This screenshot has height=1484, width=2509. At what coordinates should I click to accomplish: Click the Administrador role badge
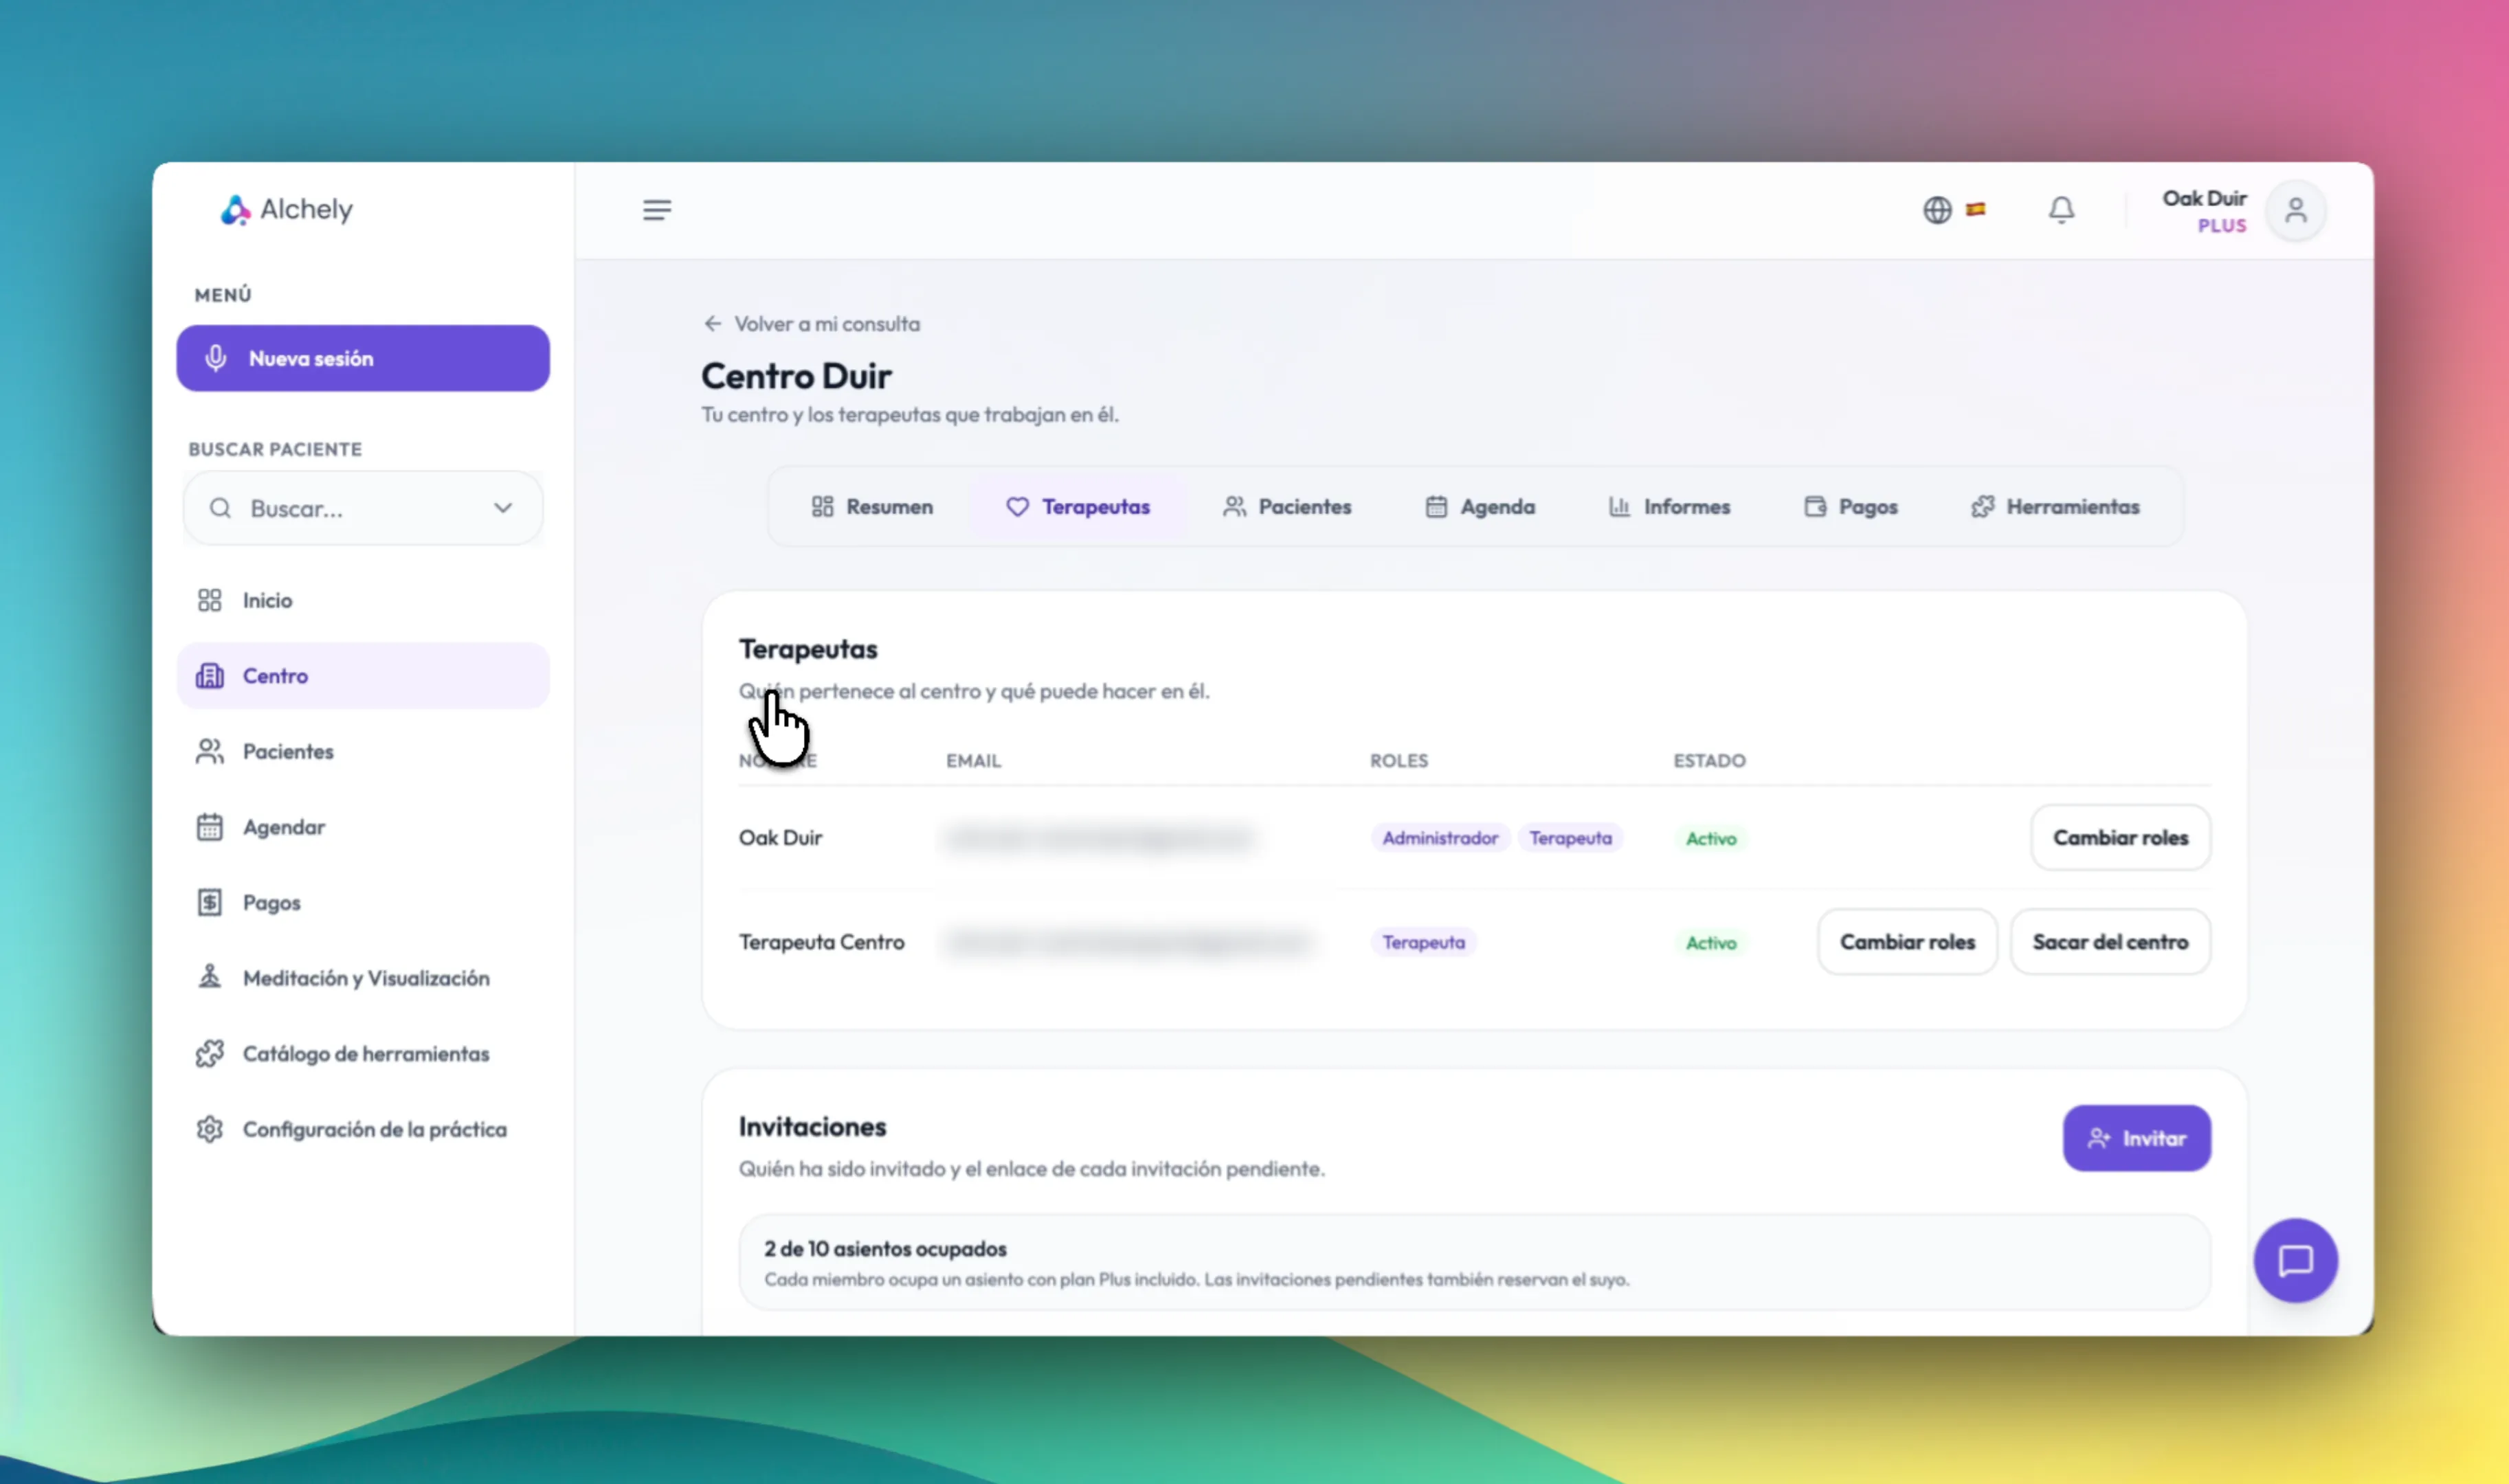point(1440,838)
